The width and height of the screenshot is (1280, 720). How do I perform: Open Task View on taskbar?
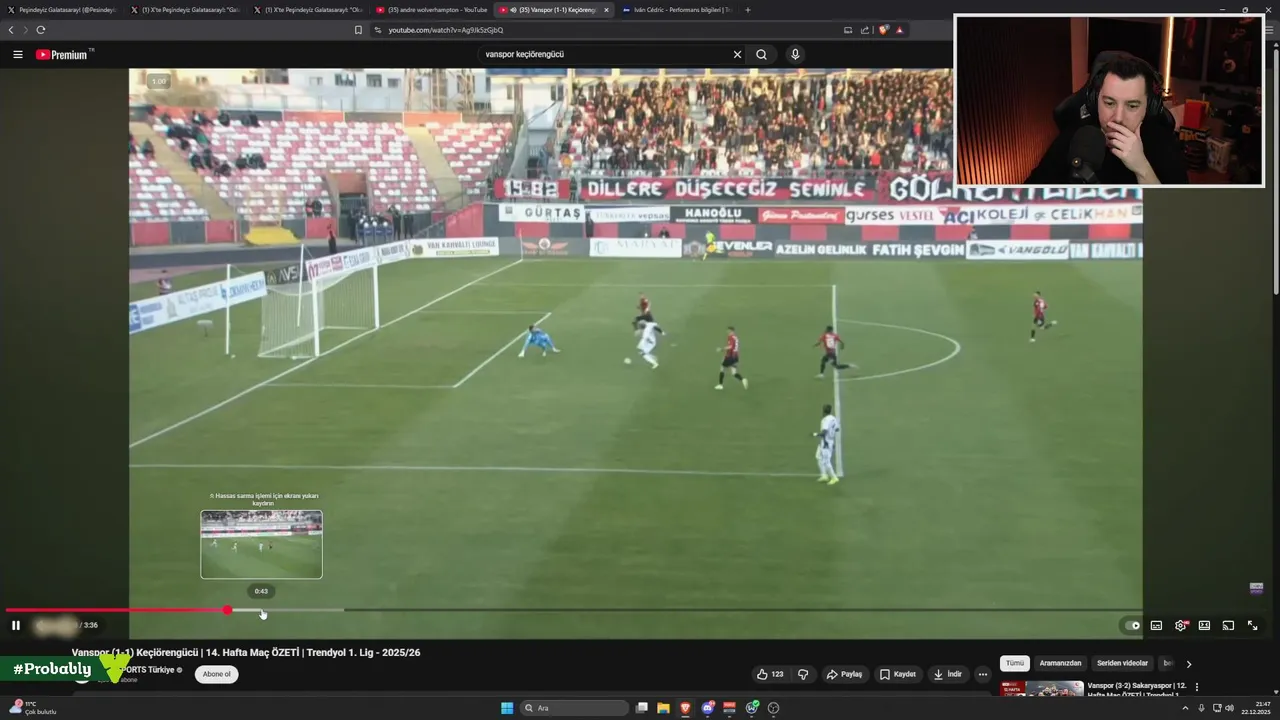tap(642, 708)
